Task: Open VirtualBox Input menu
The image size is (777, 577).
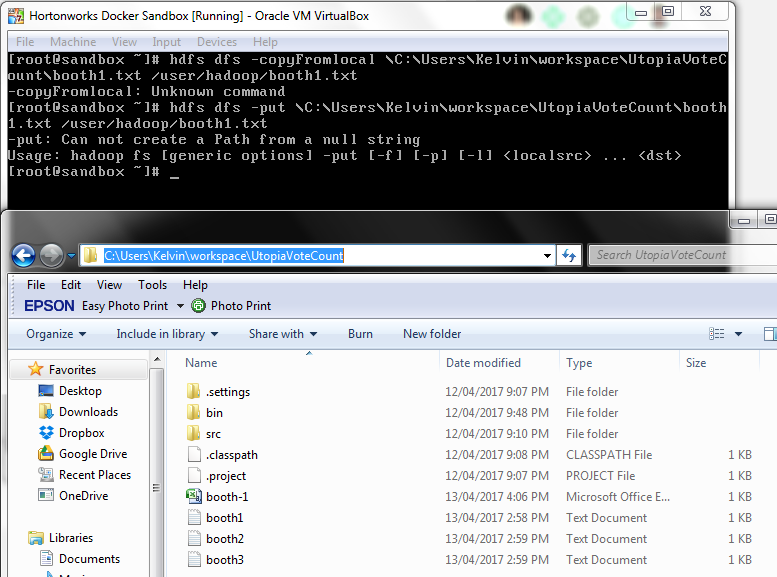Action: tap(166, 42)
